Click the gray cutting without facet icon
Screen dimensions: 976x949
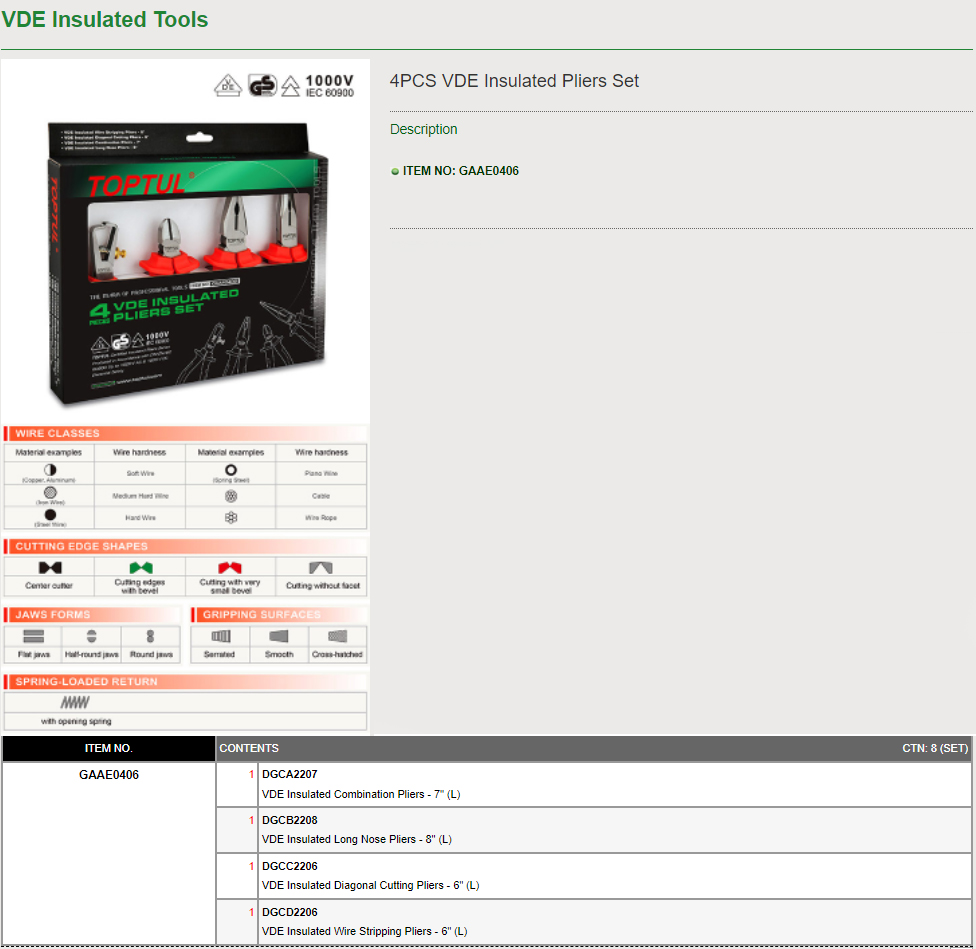tap(321, 568)
